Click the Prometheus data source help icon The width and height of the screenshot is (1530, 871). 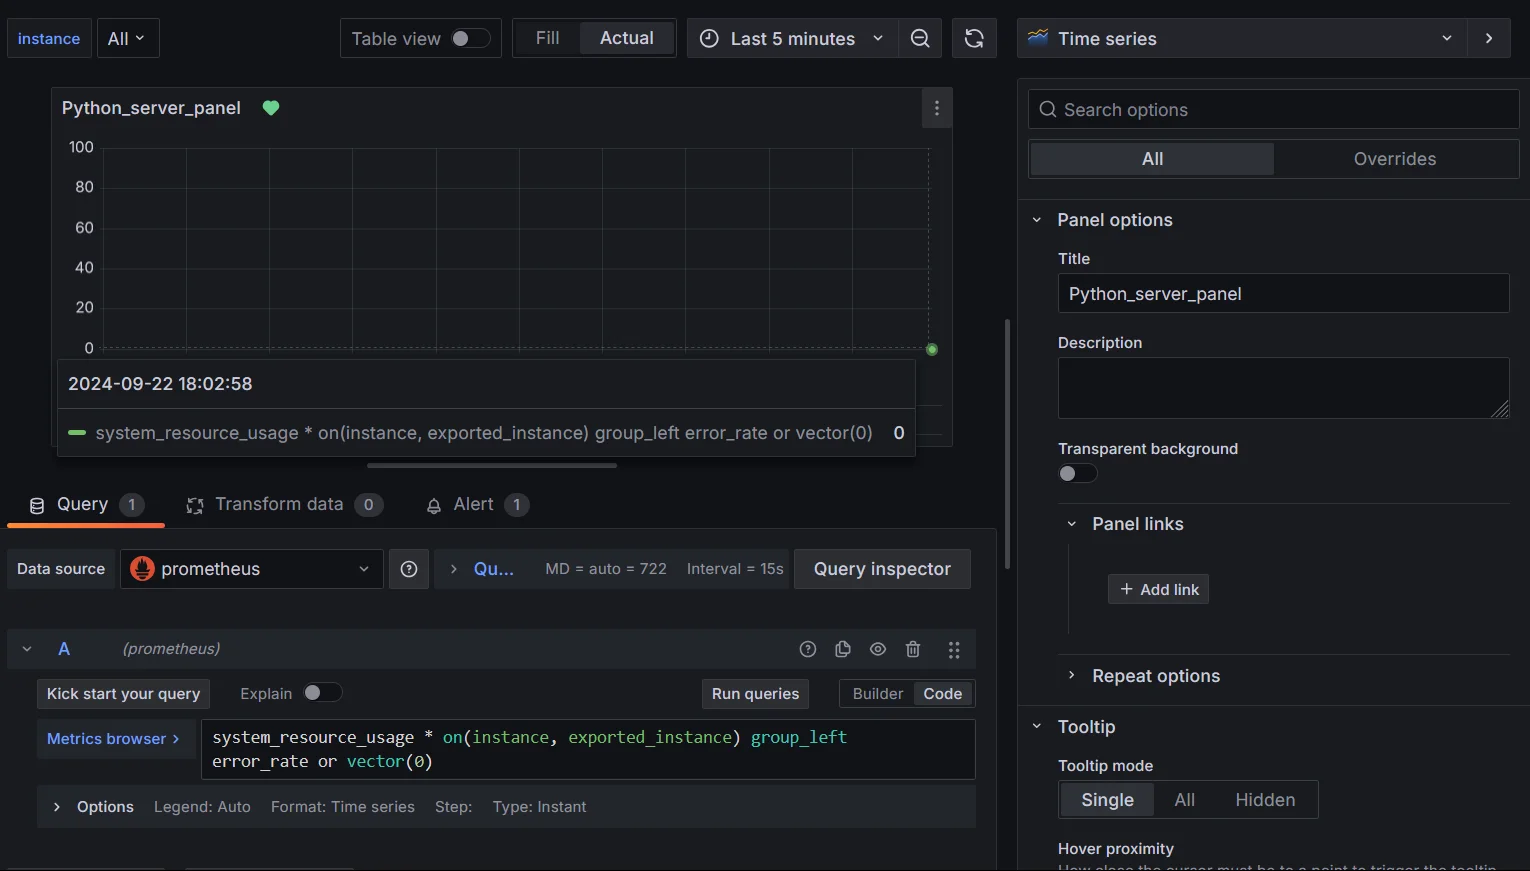(408, 568)
